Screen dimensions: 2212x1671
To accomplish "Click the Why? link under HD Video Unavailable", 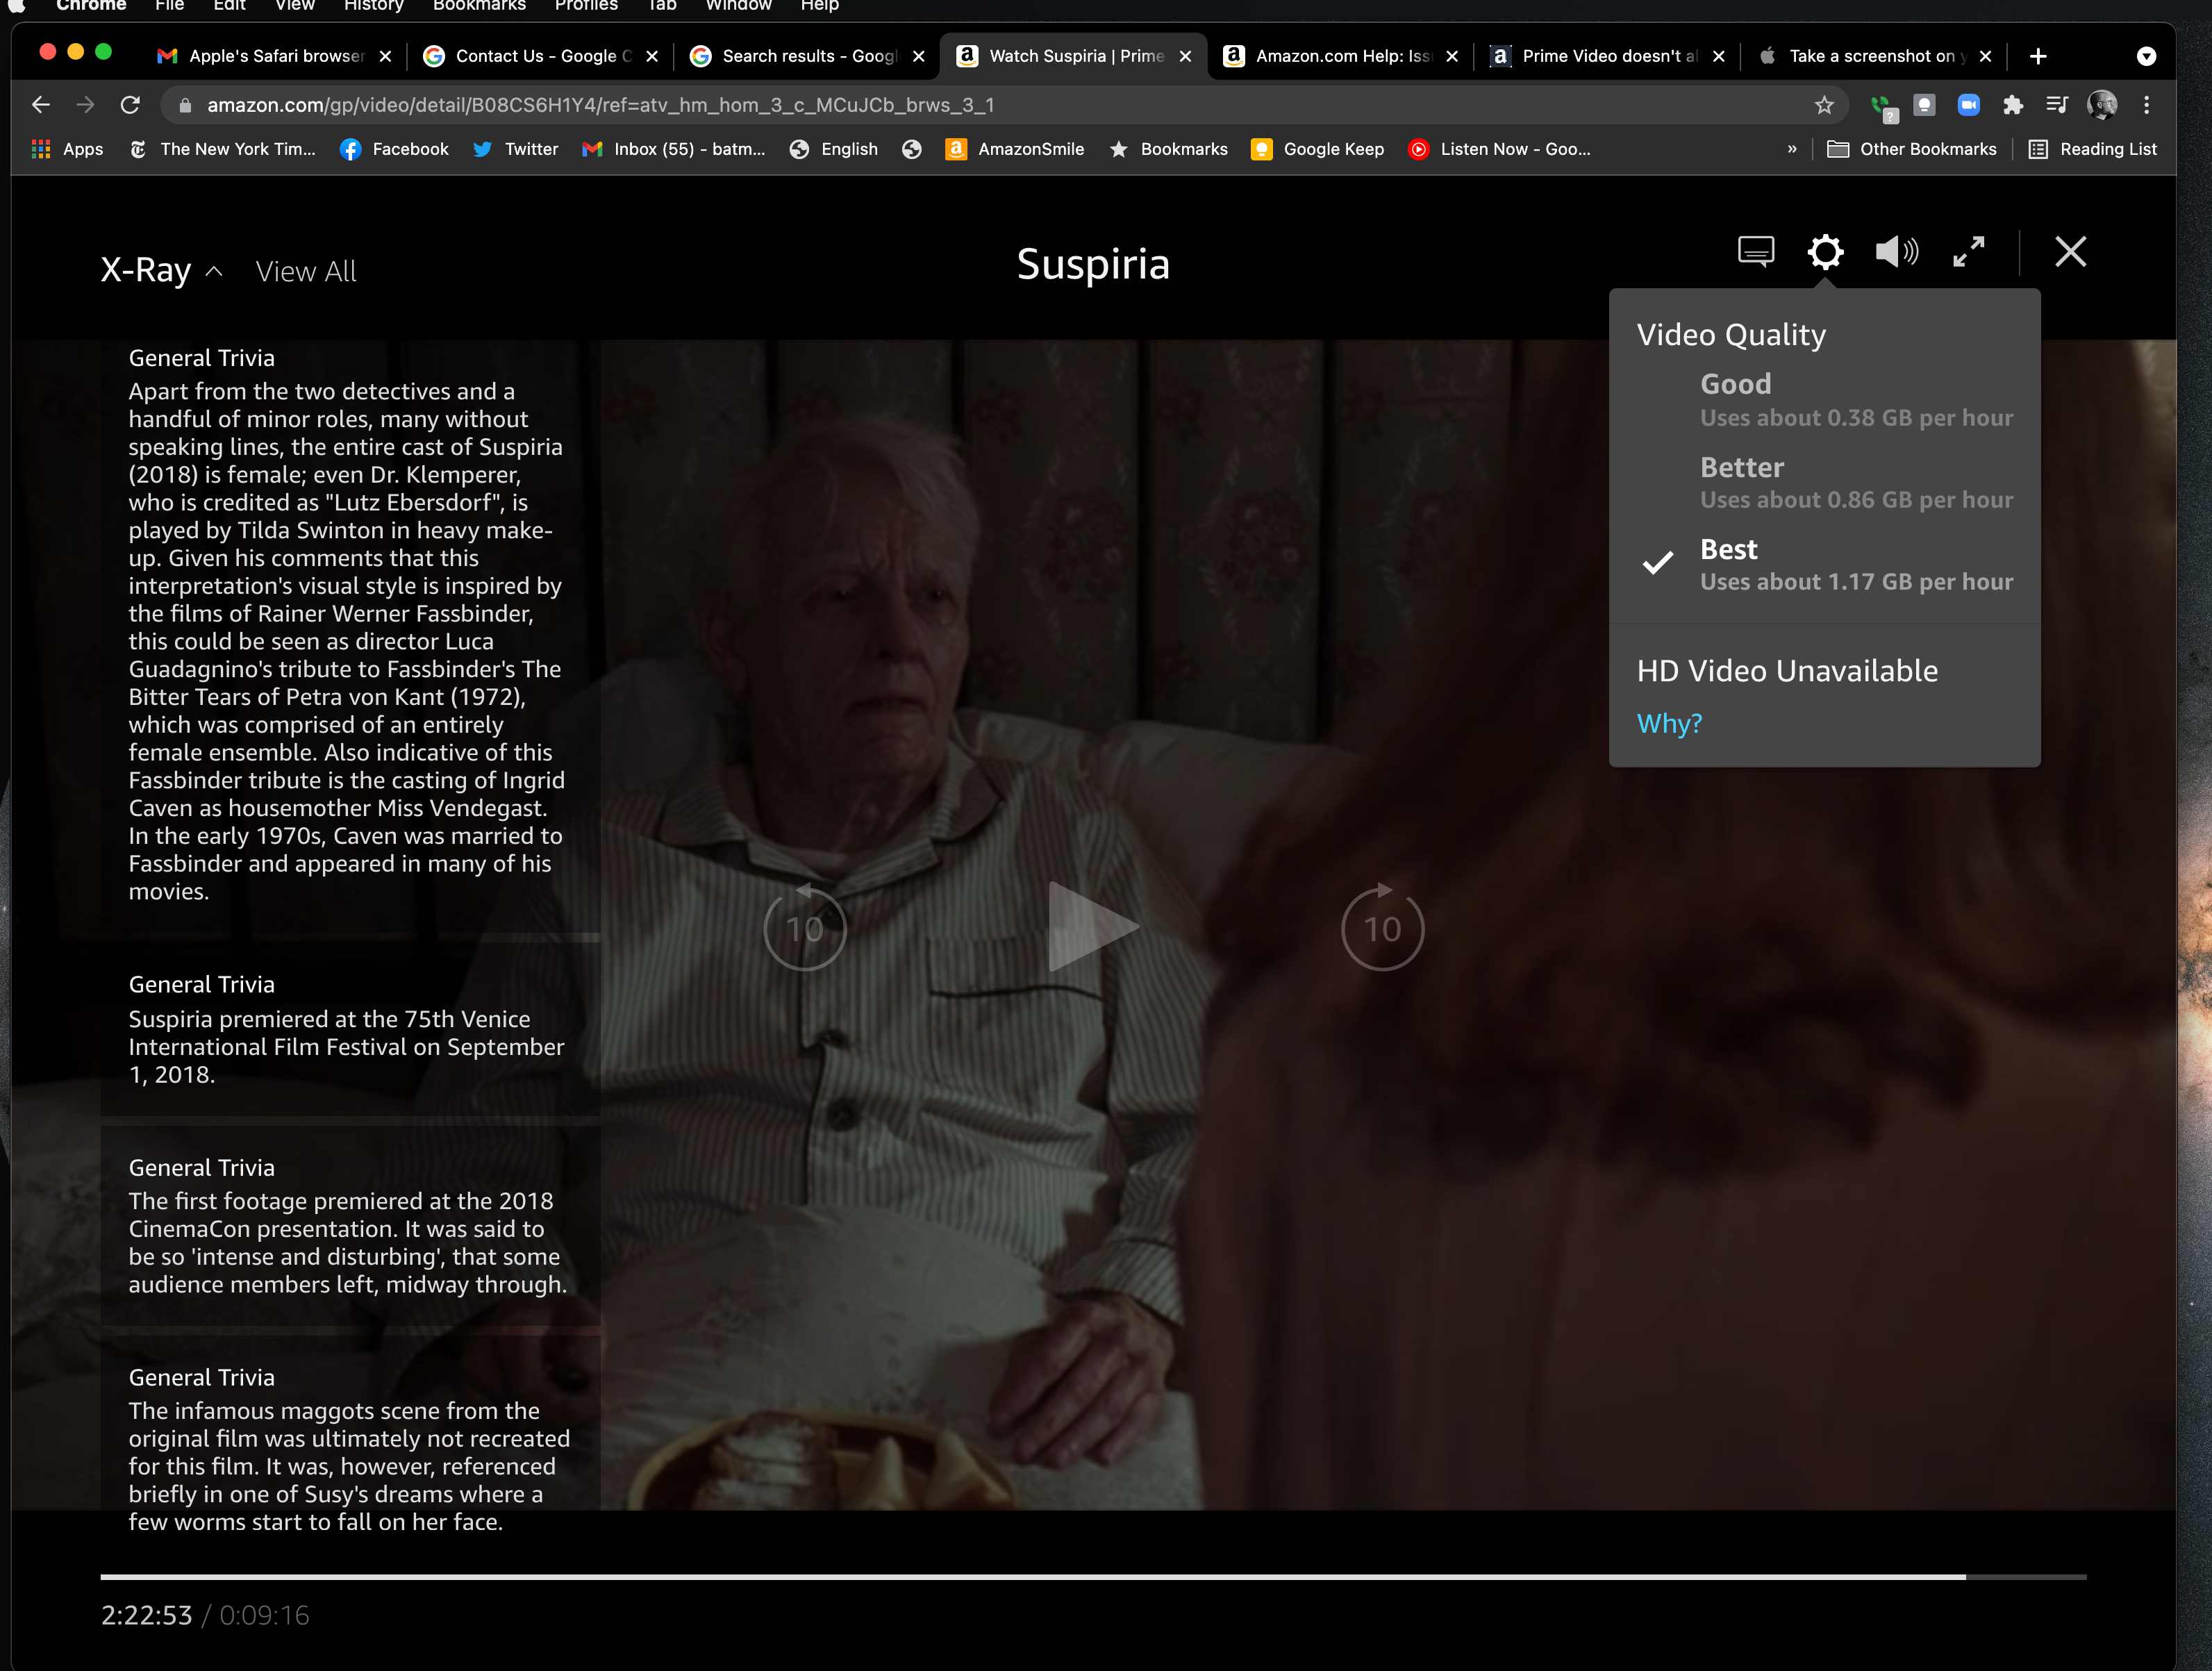I will pyautogui.click(x=1669, y=723).
